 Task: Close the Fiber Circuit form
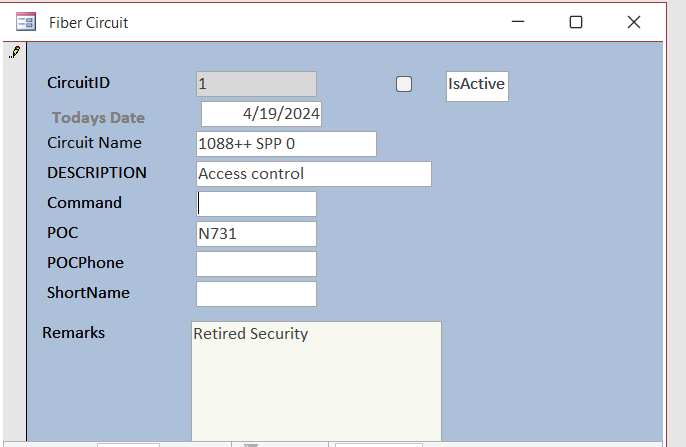pyautogui.click(x=633, y=22)
